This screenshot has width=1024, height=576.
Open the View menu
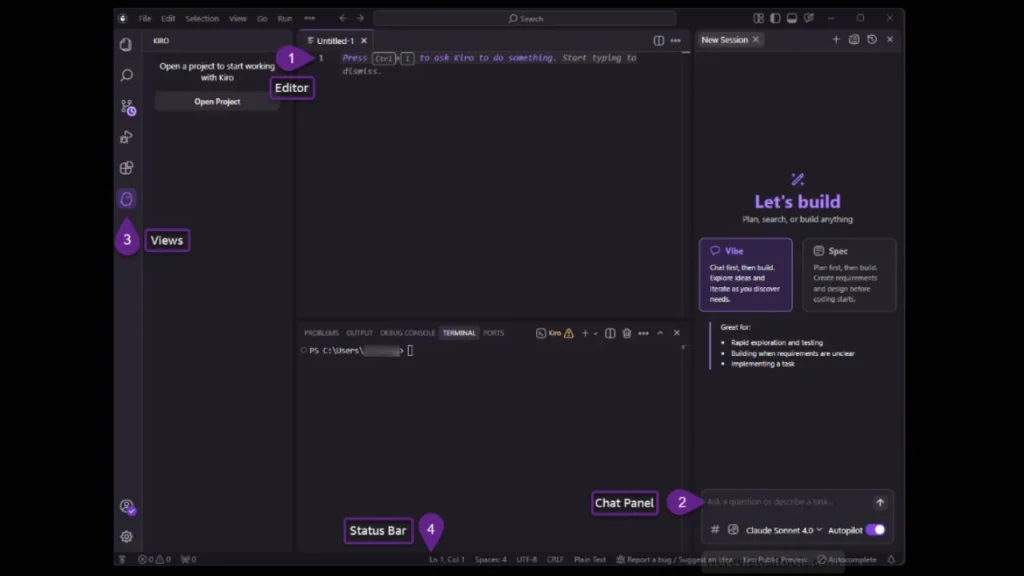[238, 18]
